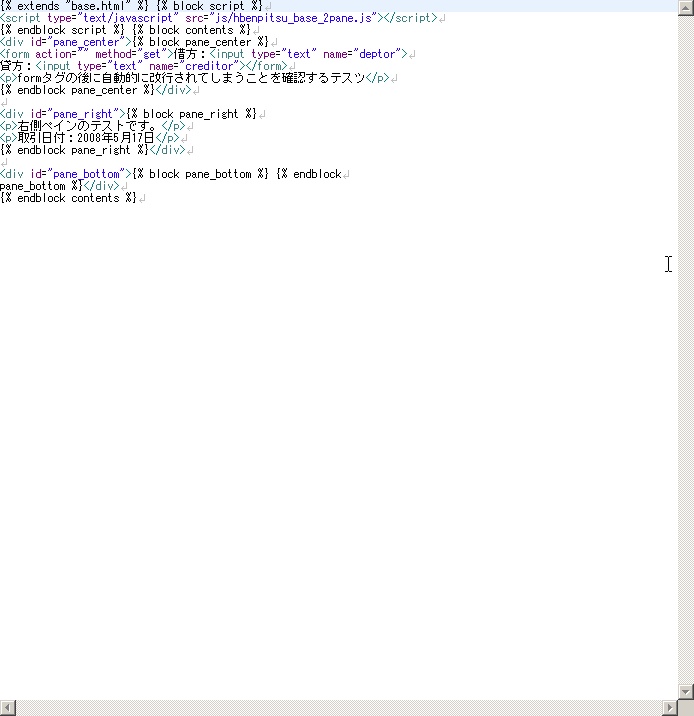Click the 'block contents' tag text
The image size is (694, 716).
(x=191, y=30)
